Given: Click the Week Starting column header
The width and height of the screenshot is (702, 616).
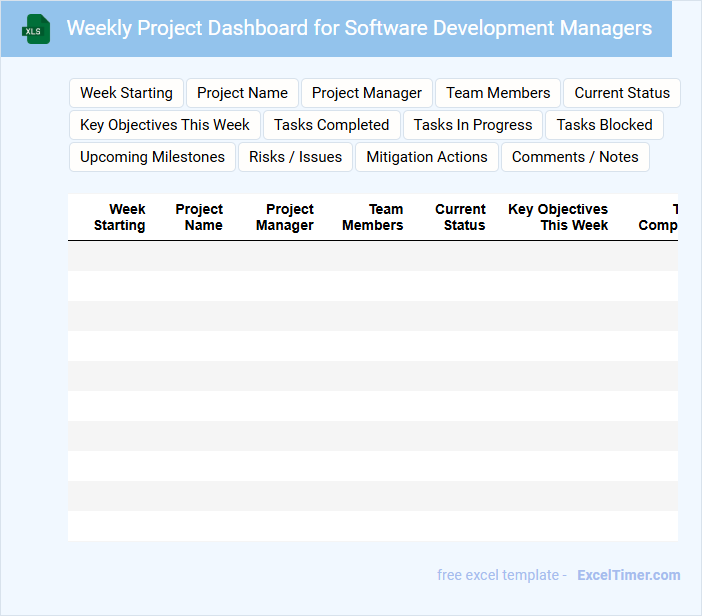Looking at the screenshot, I should [x=120, y=217].
